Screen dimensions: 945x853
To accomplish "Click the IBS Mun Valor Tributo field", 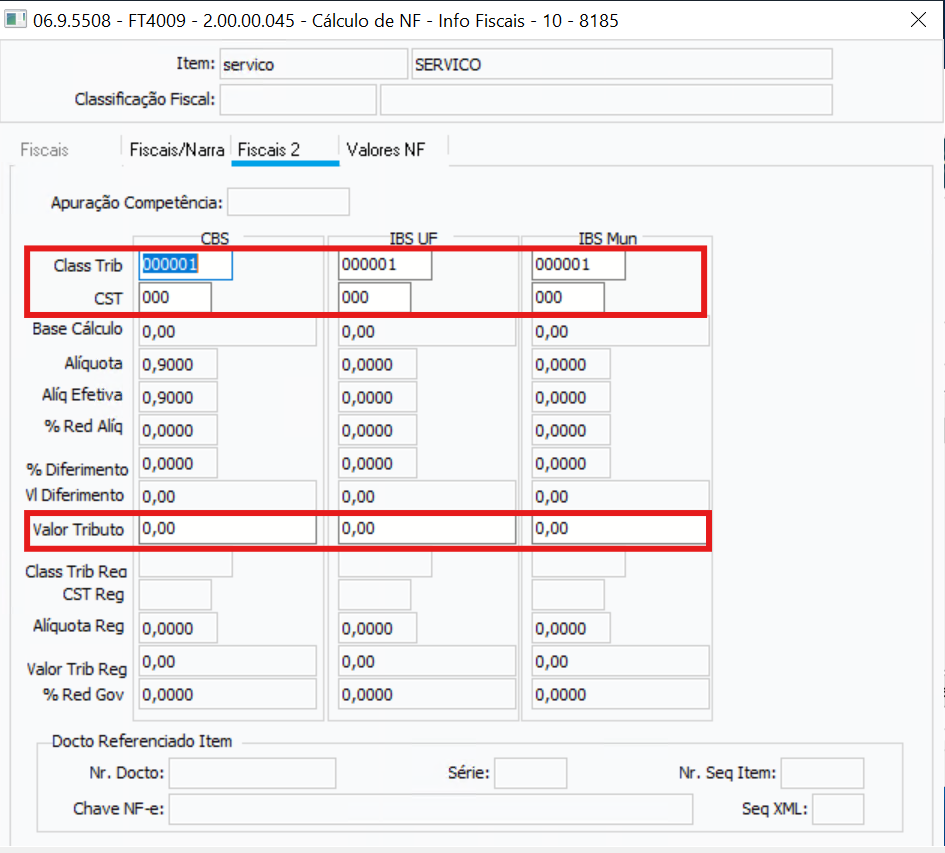I will click(x=620, y=529).
